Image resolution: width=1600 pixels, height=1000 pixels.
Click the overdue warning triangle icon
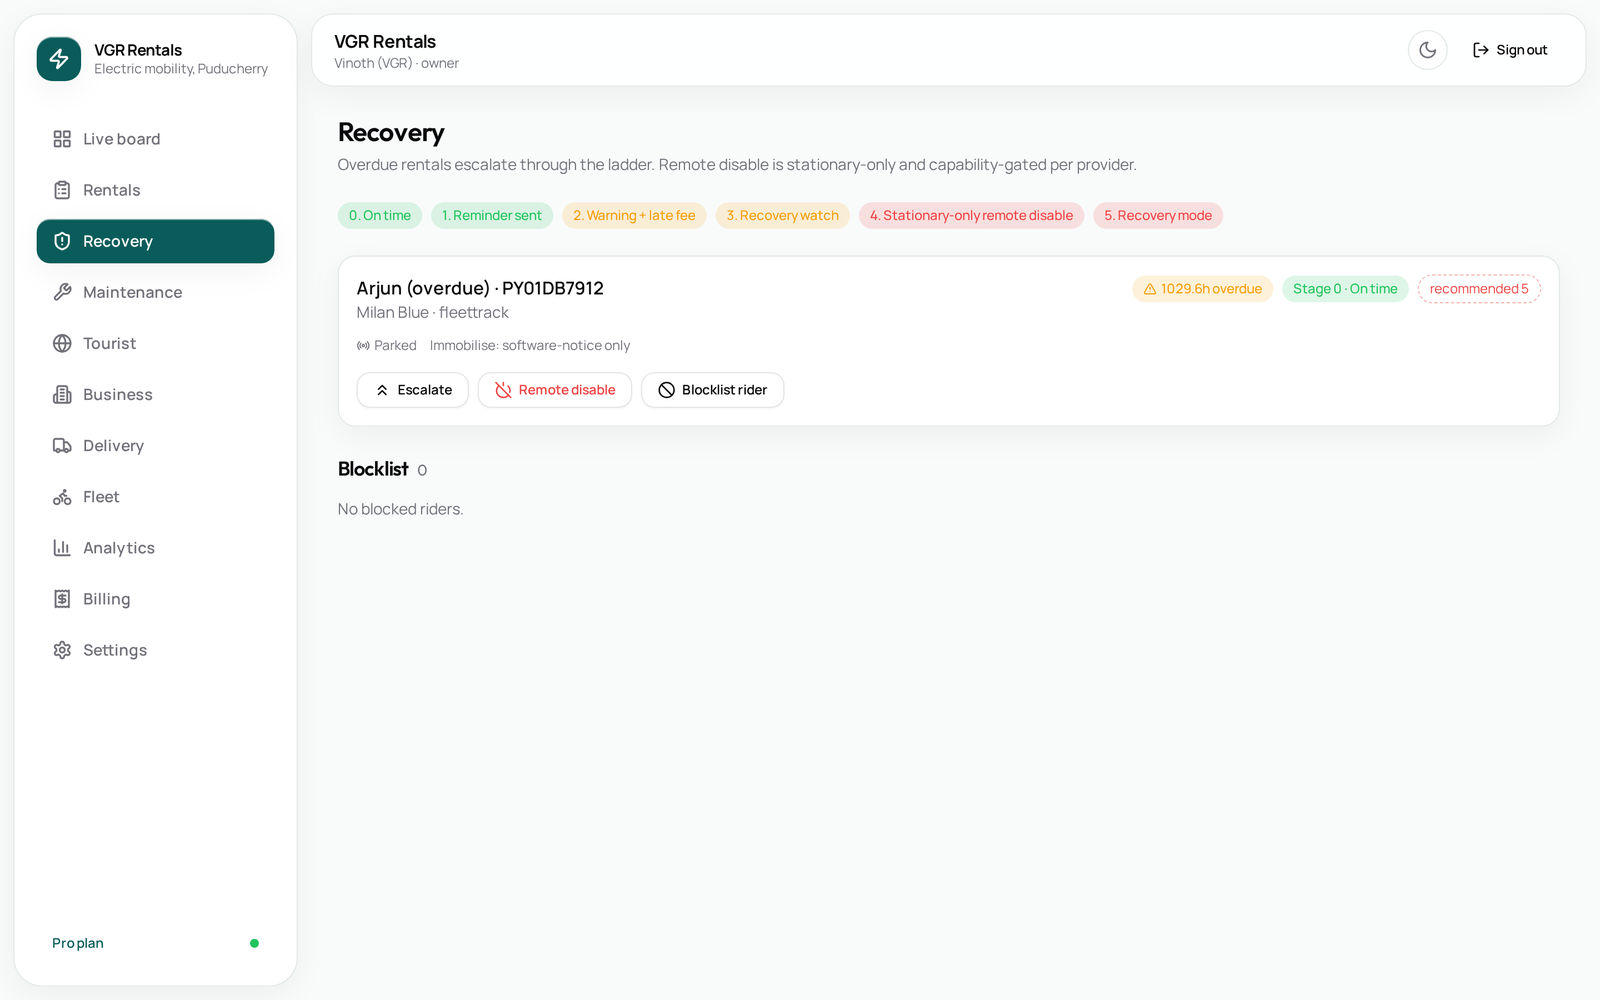point(1150,289)
